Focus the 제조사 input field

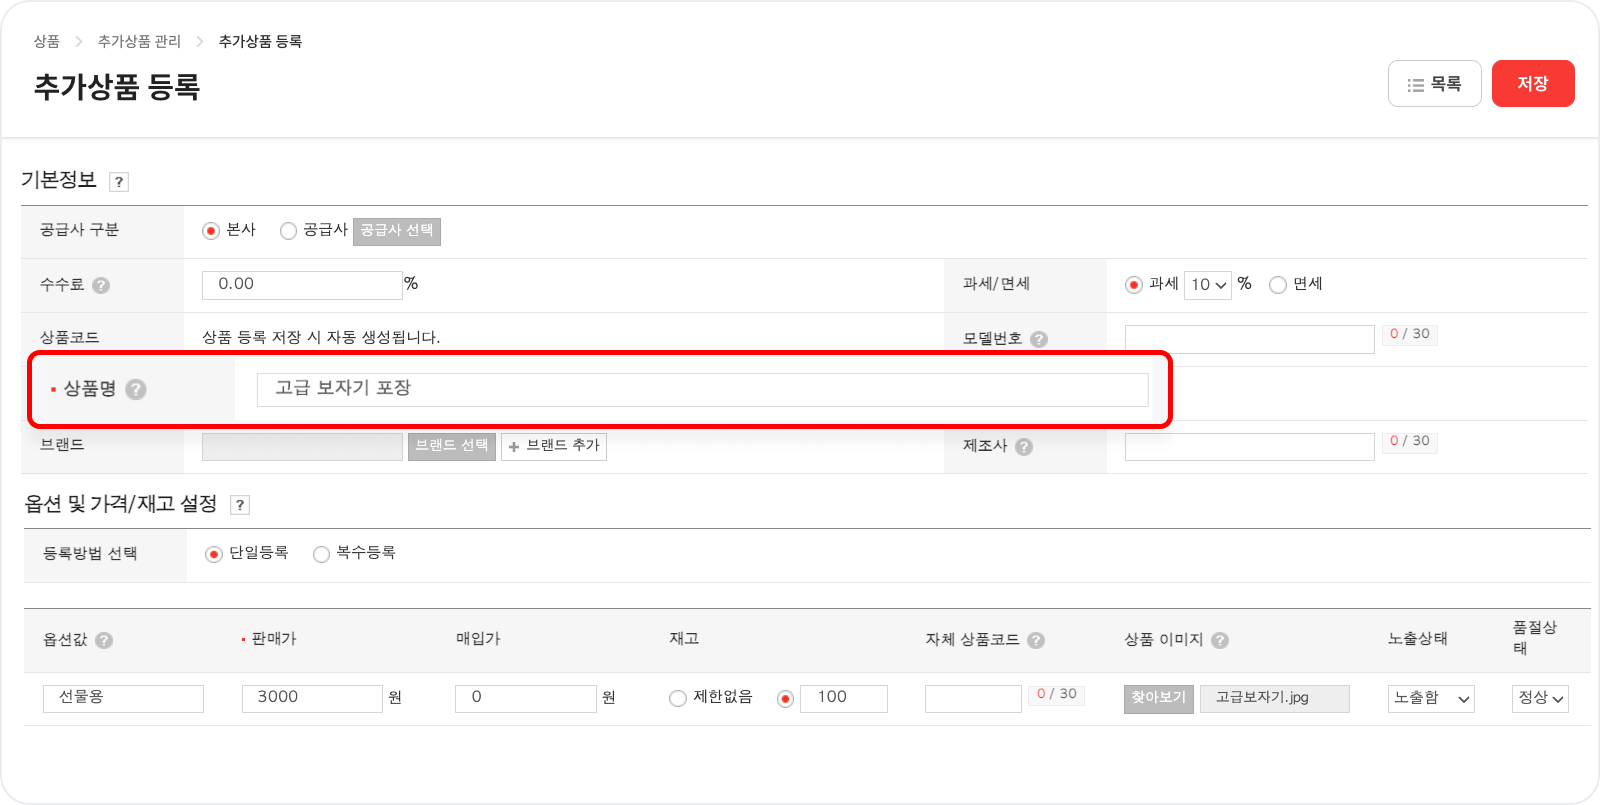pos(1250,447)
